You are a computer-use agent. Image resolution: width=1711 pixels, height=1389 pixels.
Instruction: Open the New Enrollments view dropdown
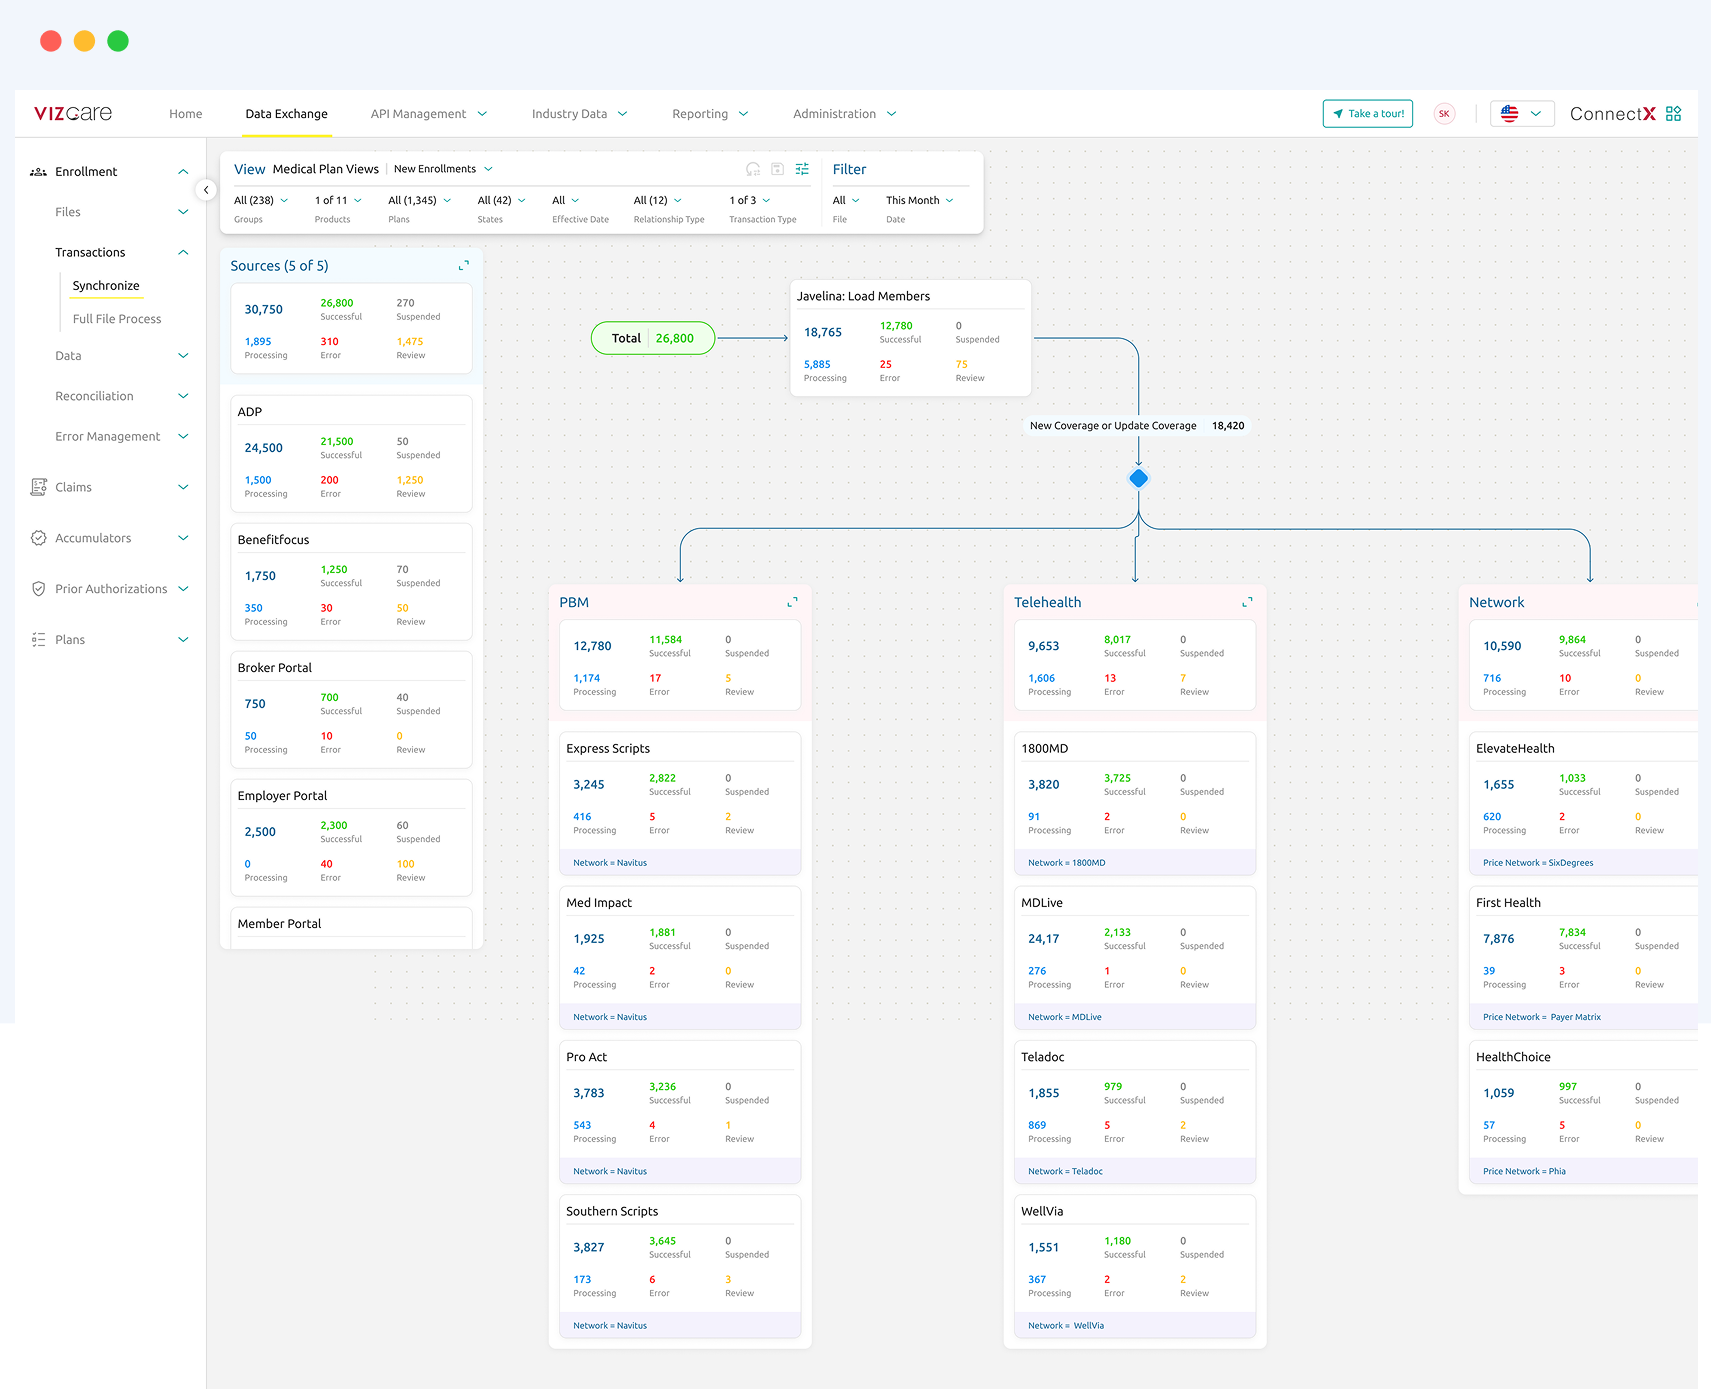[443, 169]
